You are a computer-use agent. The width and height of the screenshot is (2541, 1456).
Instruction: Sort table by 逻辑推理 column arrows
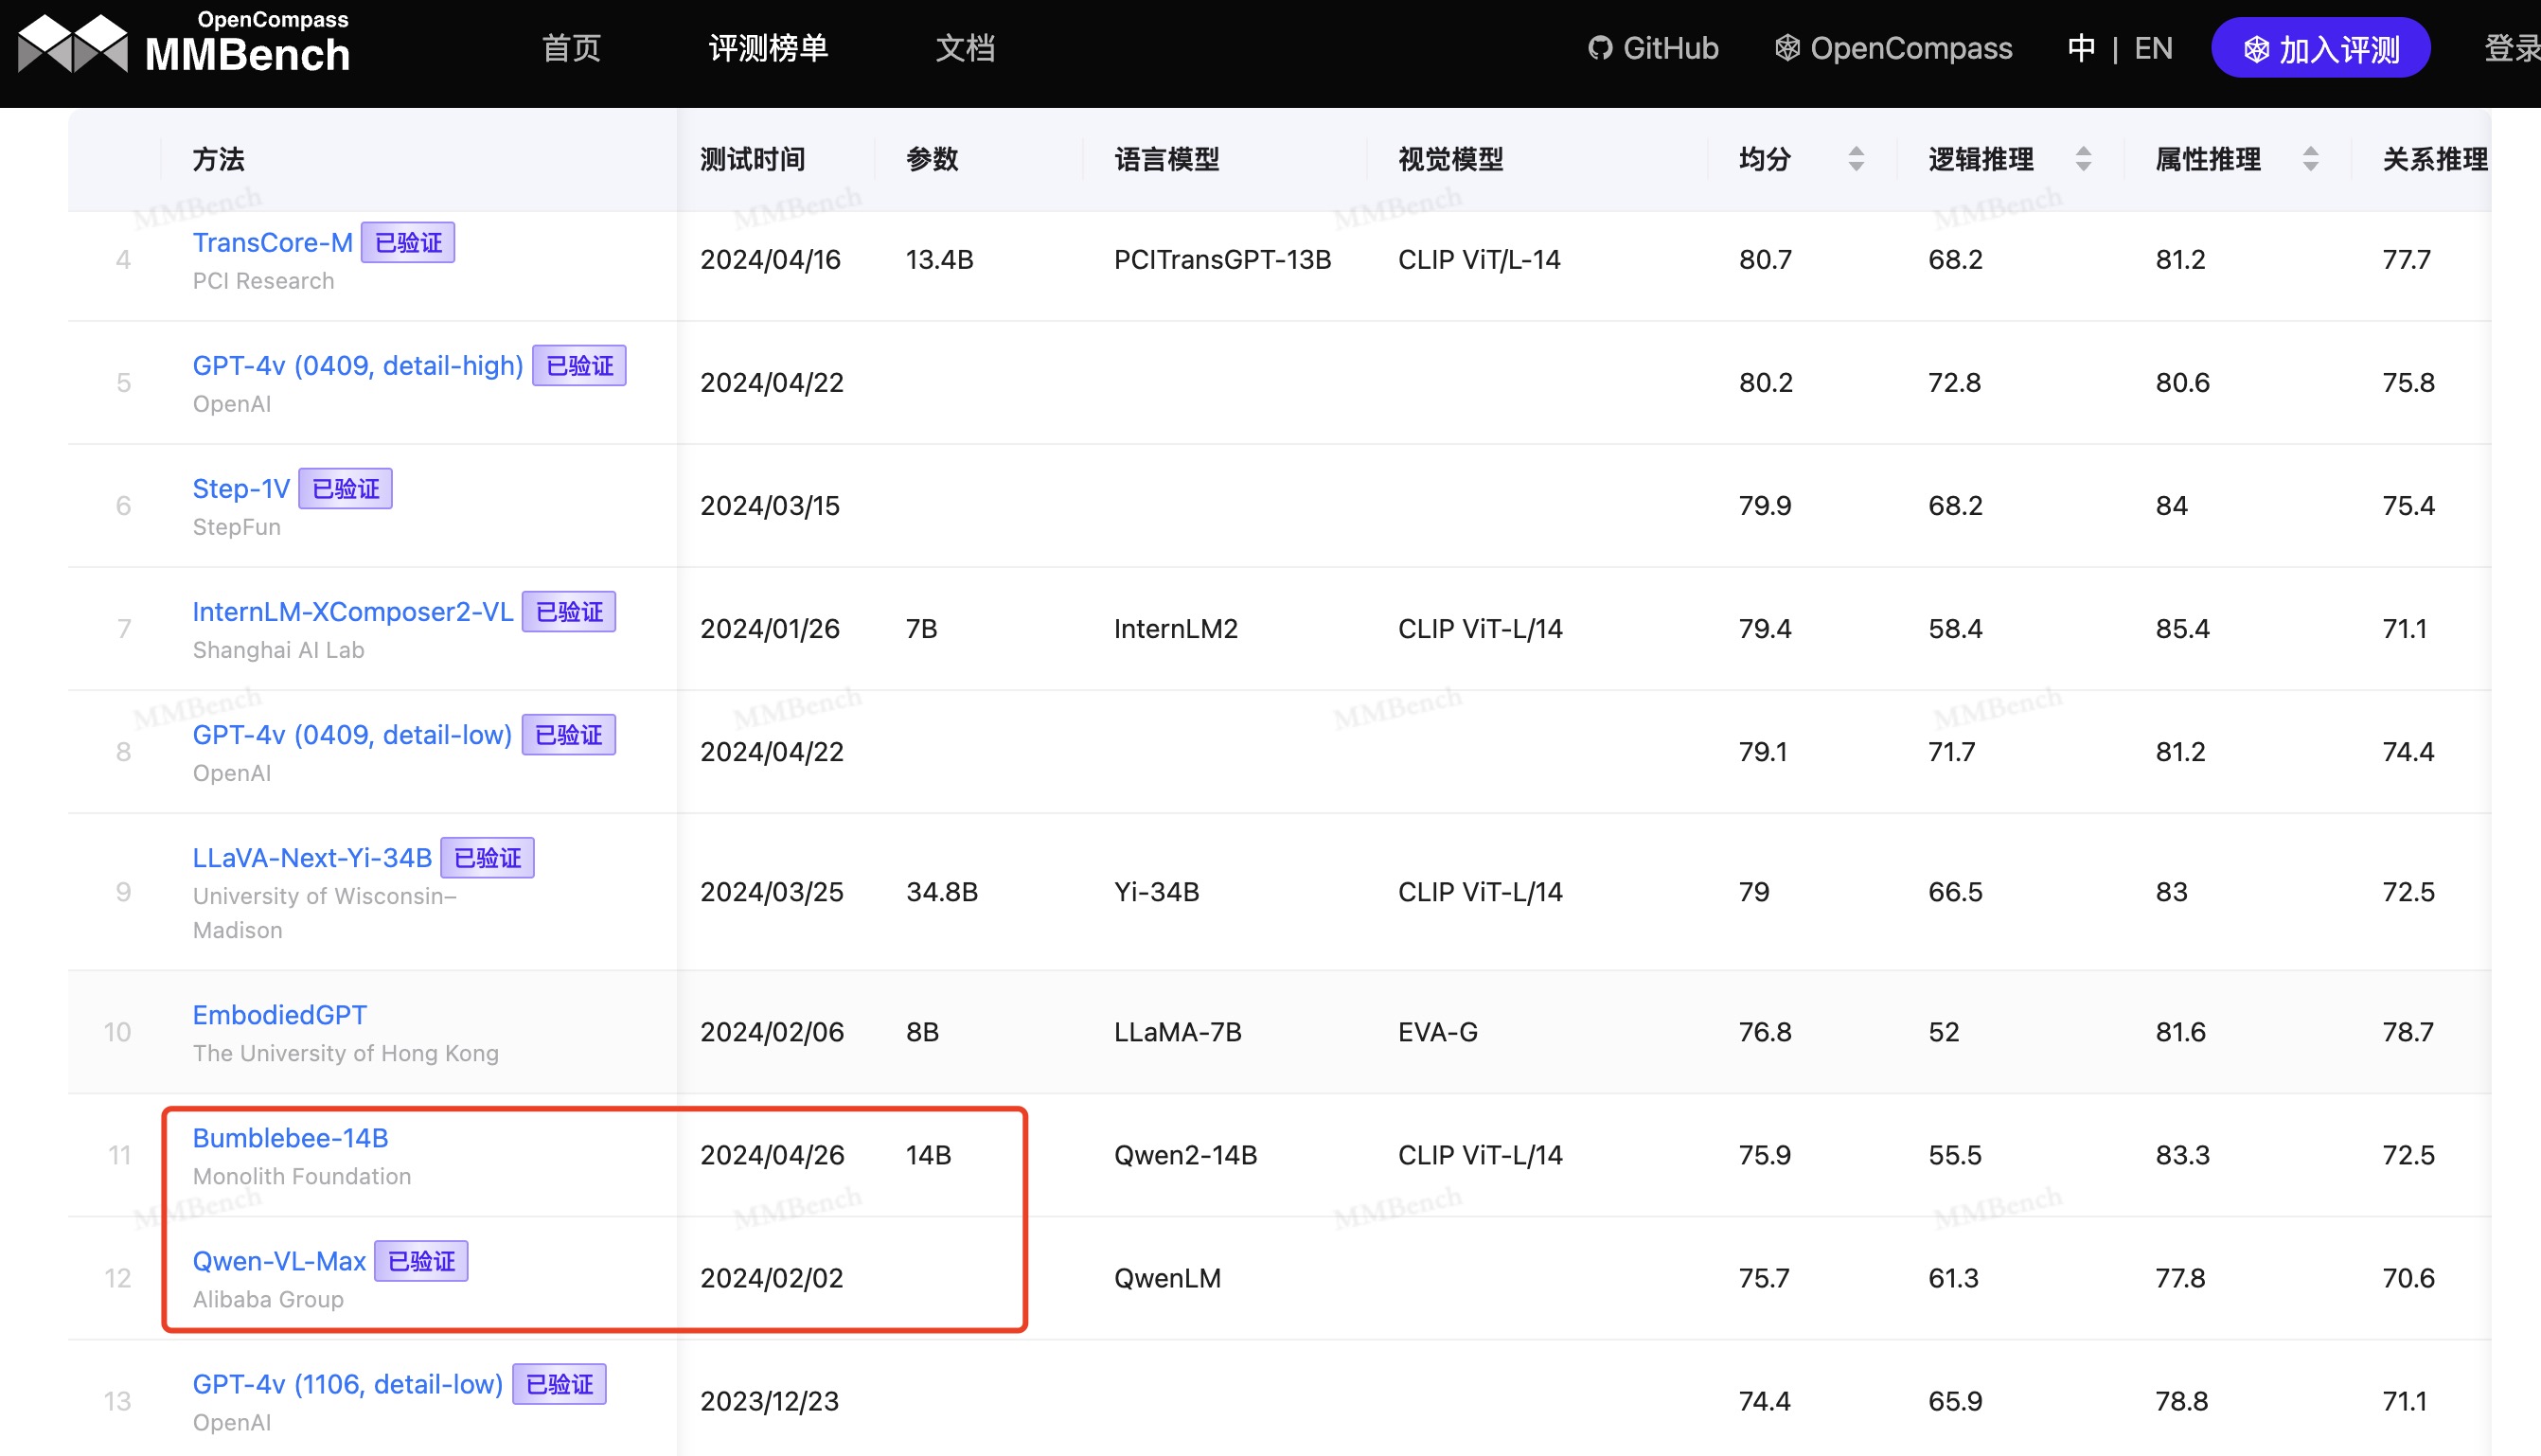click(2083, 159)
